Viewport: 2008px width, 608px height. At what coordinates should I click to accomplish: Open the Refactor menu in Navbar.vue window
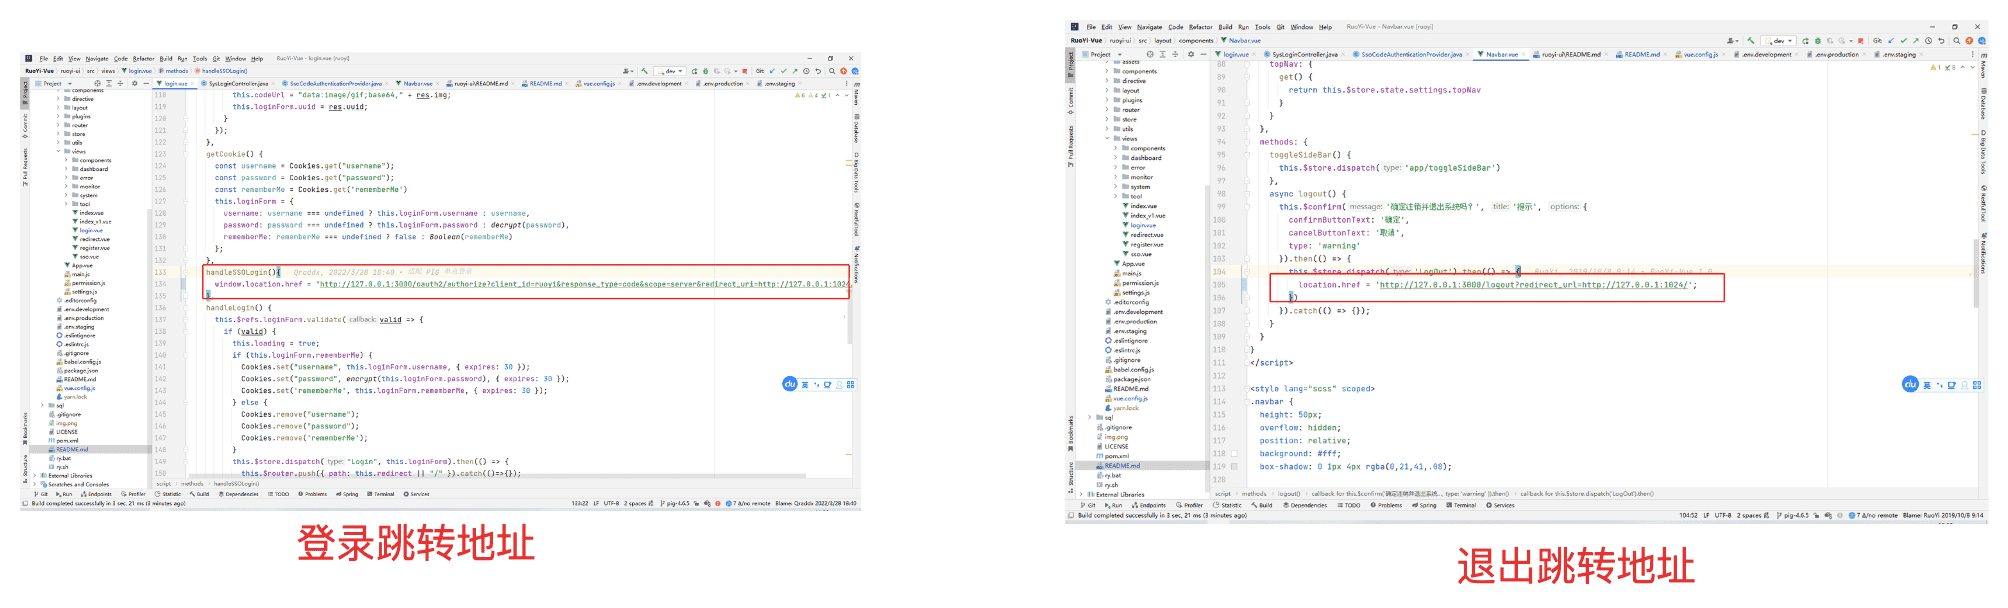pos(1200,27)
